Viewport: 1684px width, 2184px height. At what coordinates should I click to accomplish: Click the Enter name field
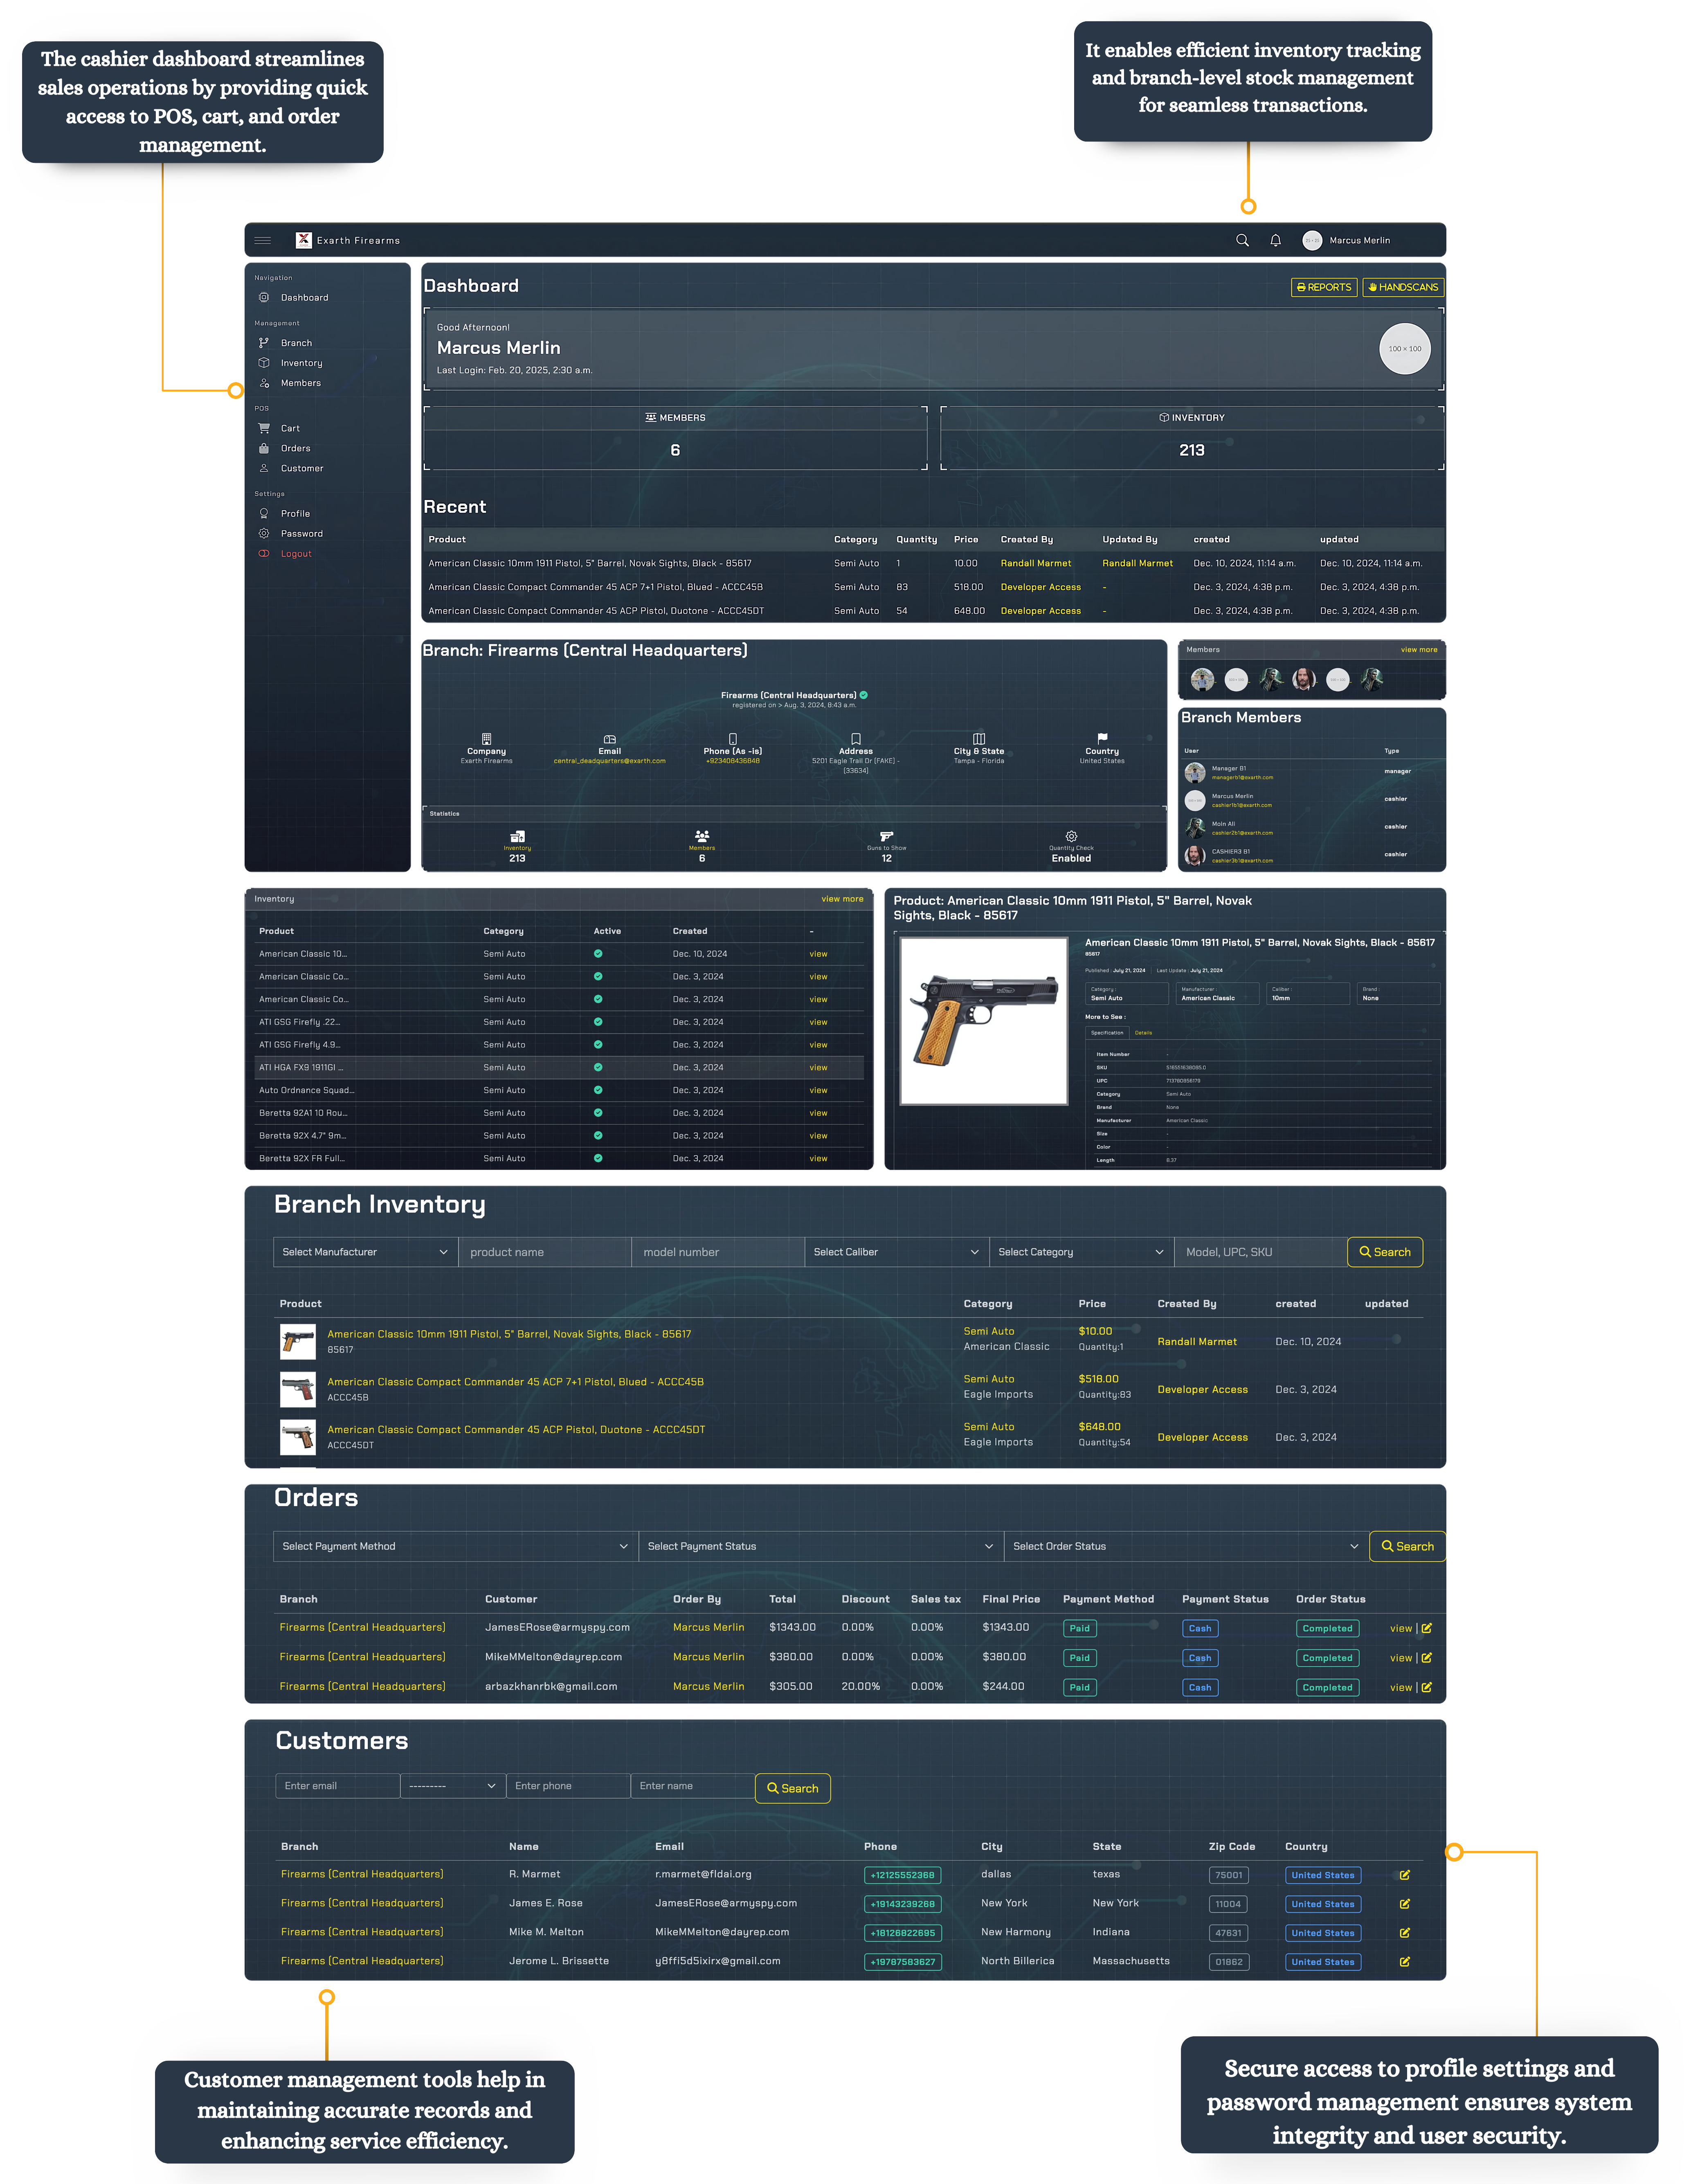692,1786
